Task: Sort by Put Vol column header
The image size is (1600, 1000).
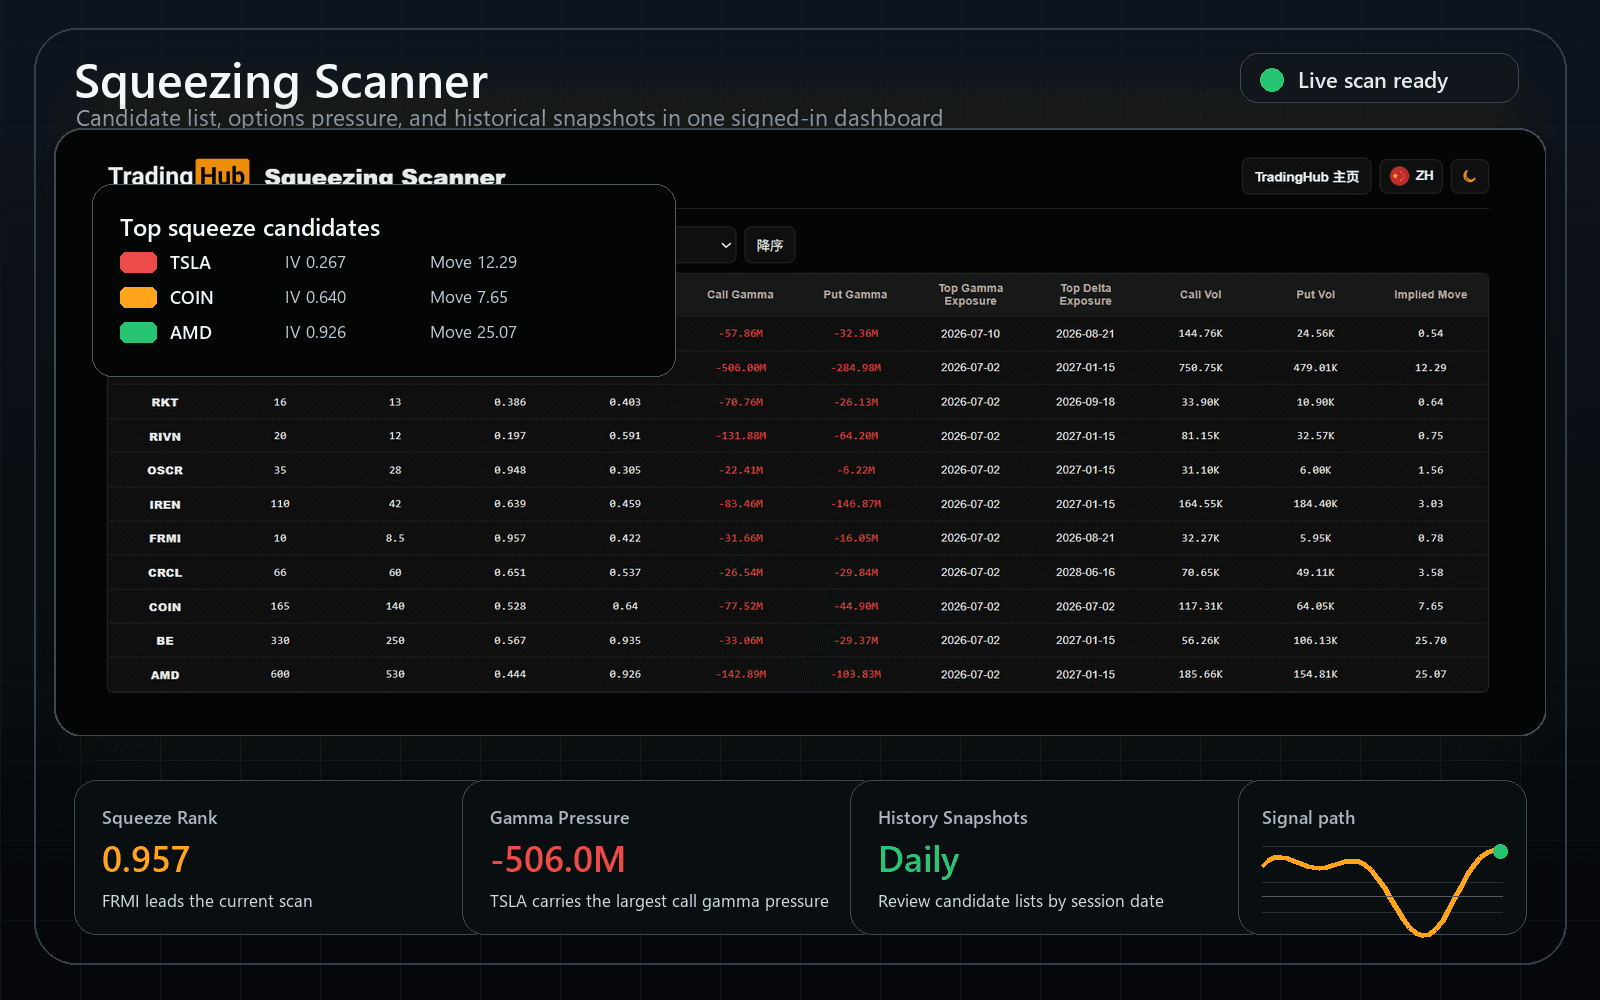Action: coord(1315,295)
